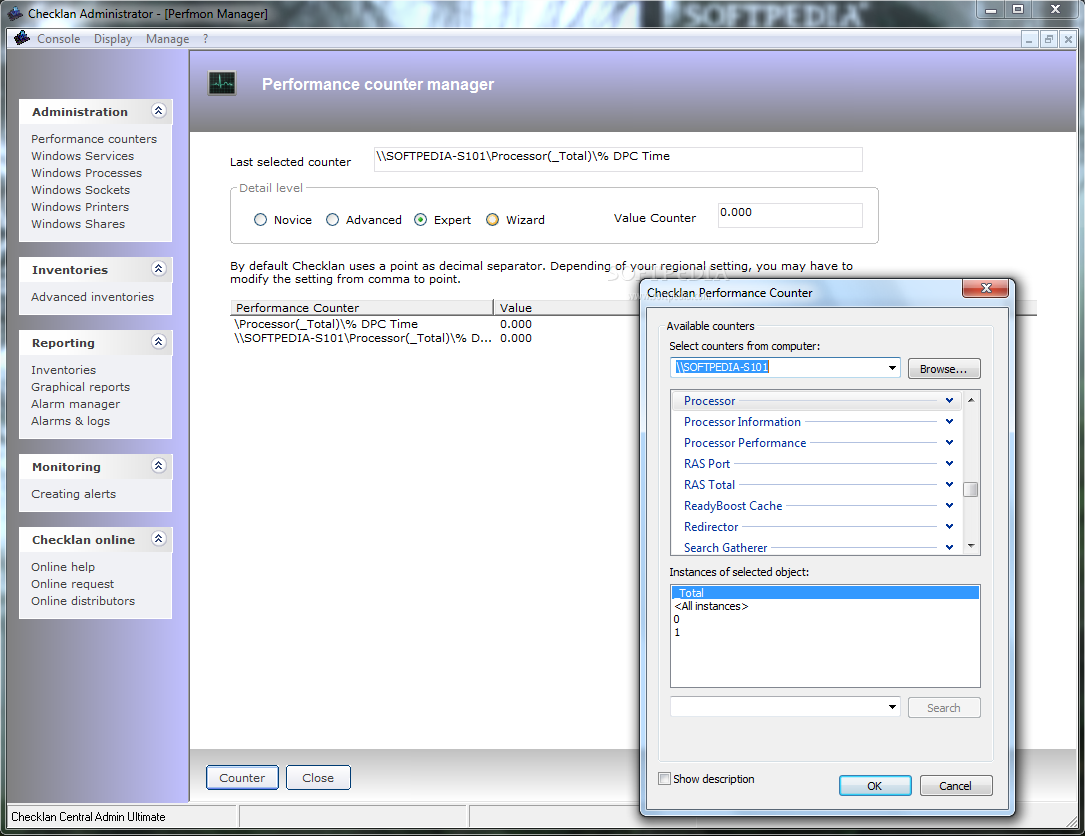
Task: Click the Checklan app icon beside Console menu
Action: 21,38
